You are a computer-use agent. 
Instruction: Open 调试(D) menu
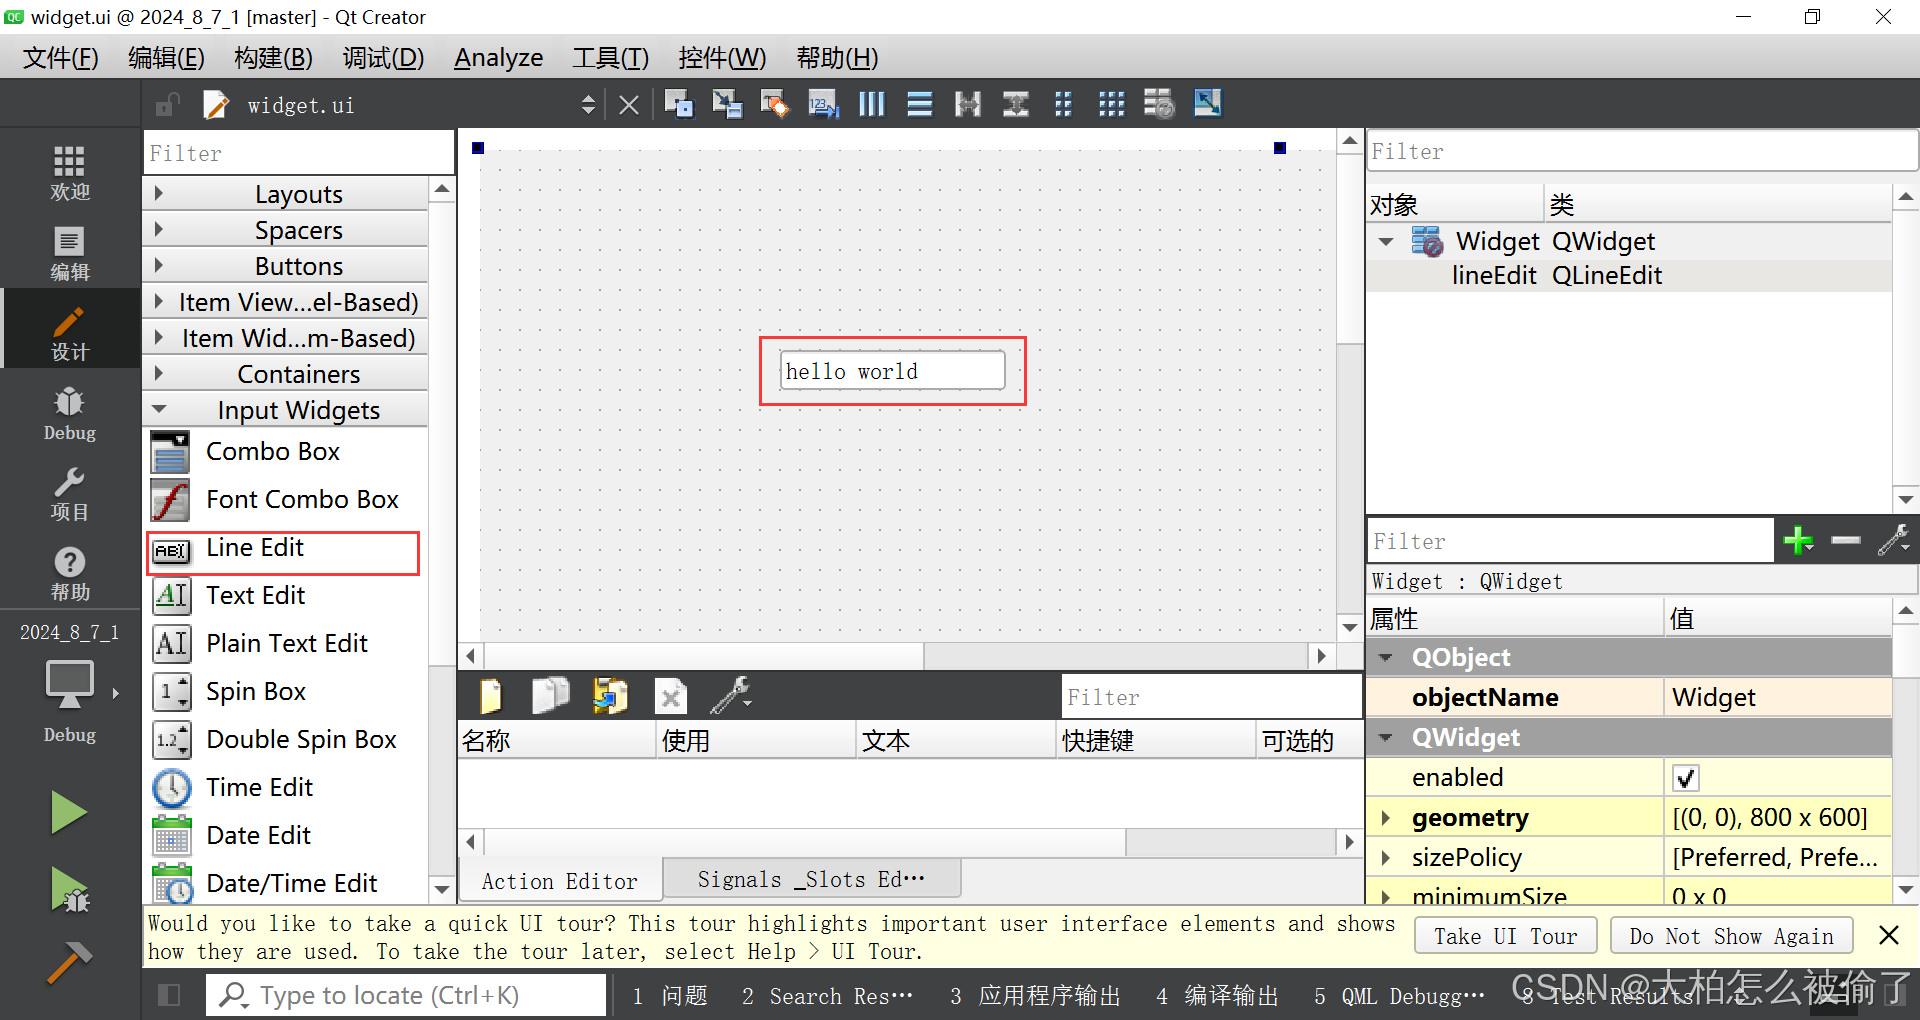pyautogui.click(x=383, y=58)
